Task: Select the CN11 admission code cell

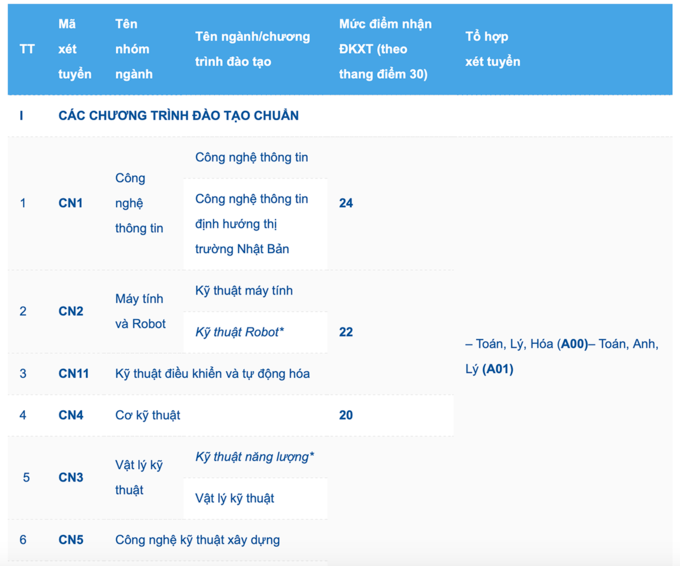Action: 74,374
